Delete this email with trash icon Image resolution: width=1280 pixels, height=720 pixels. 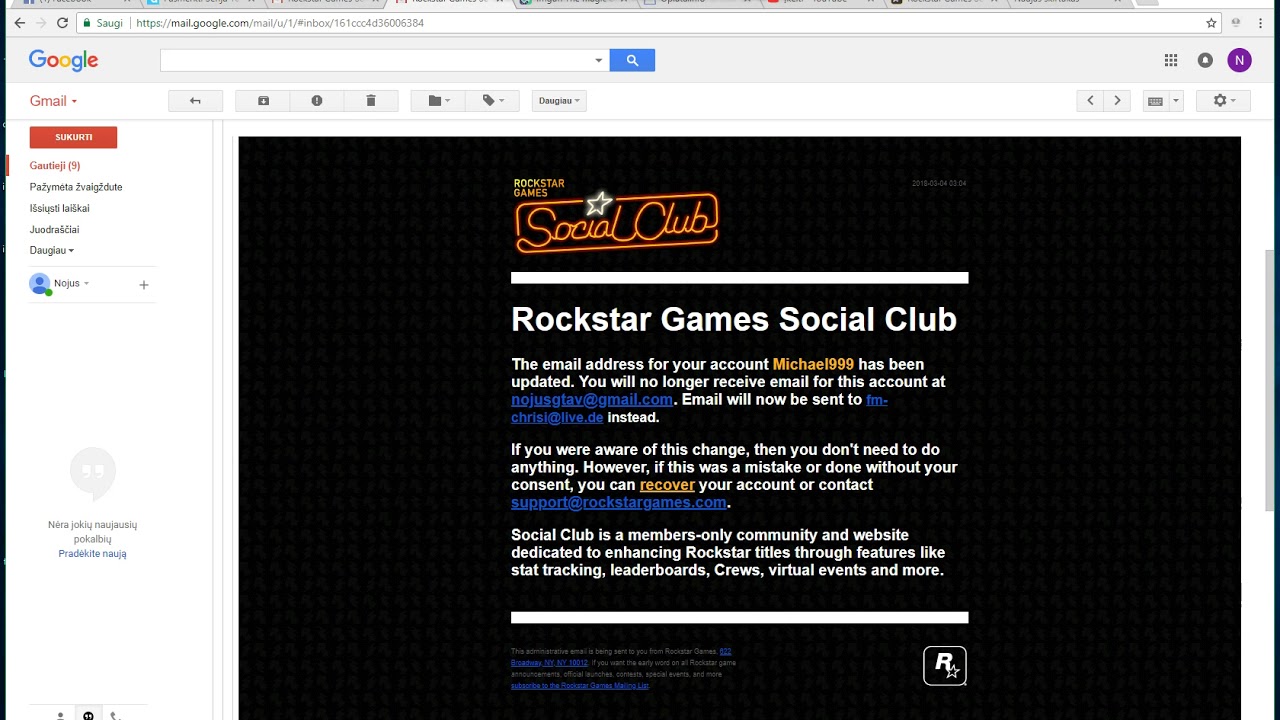click(371, 100)
